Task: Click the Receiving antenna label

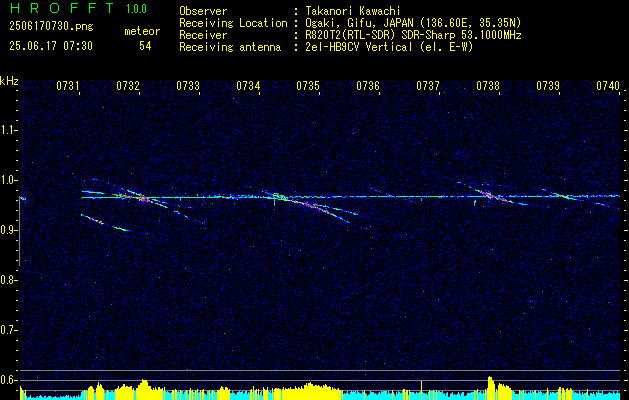Action: (230, 47)
